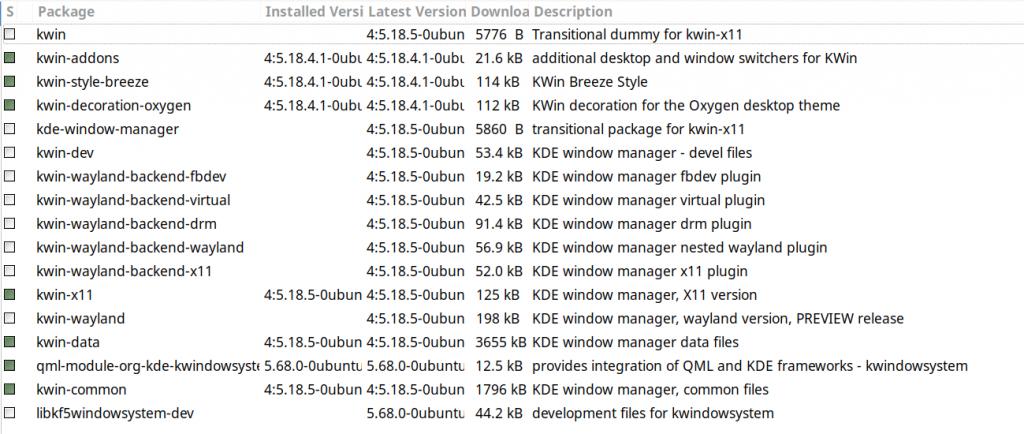The width and height of the screenshot is (1024, 434).
Task: Toggle kwin-data installed status checkbox
Action: point(10,343)
